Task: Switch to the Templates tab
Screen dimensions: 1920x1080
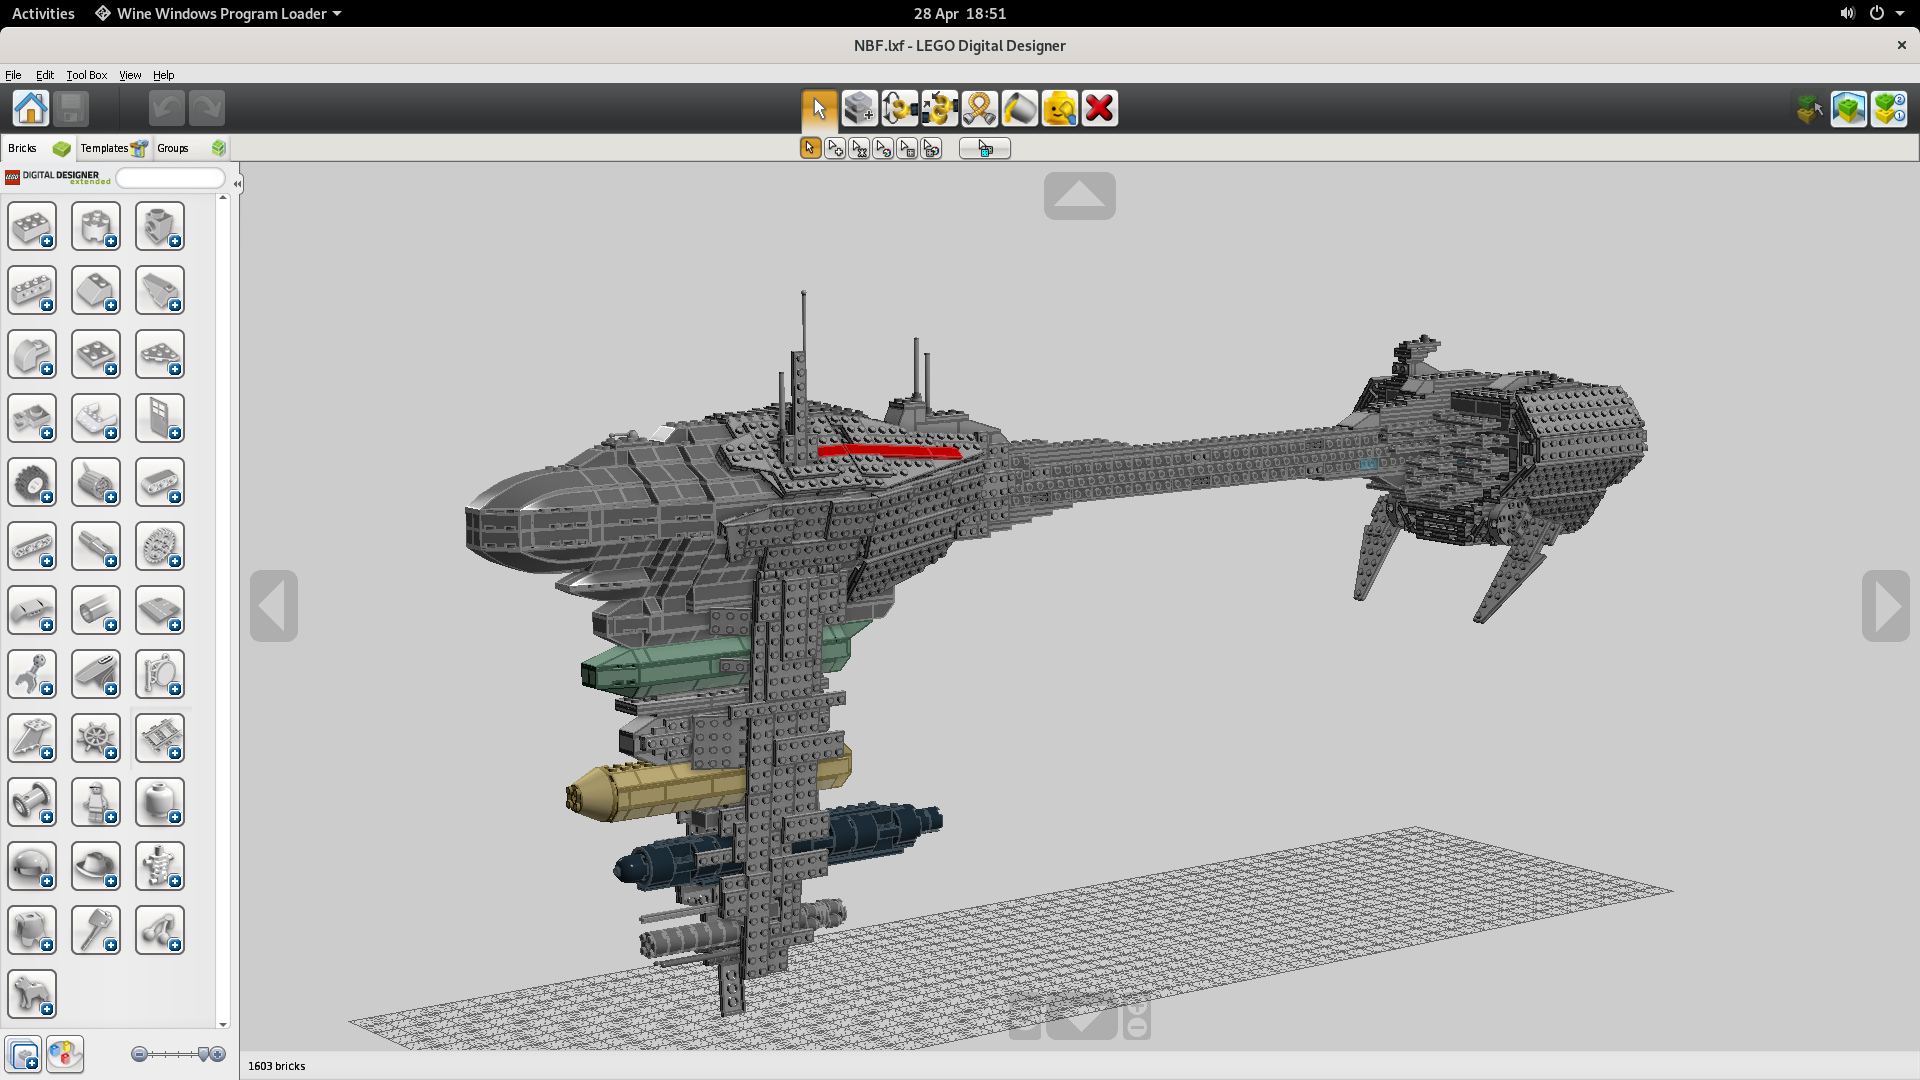Action: (x=105, y=146)
